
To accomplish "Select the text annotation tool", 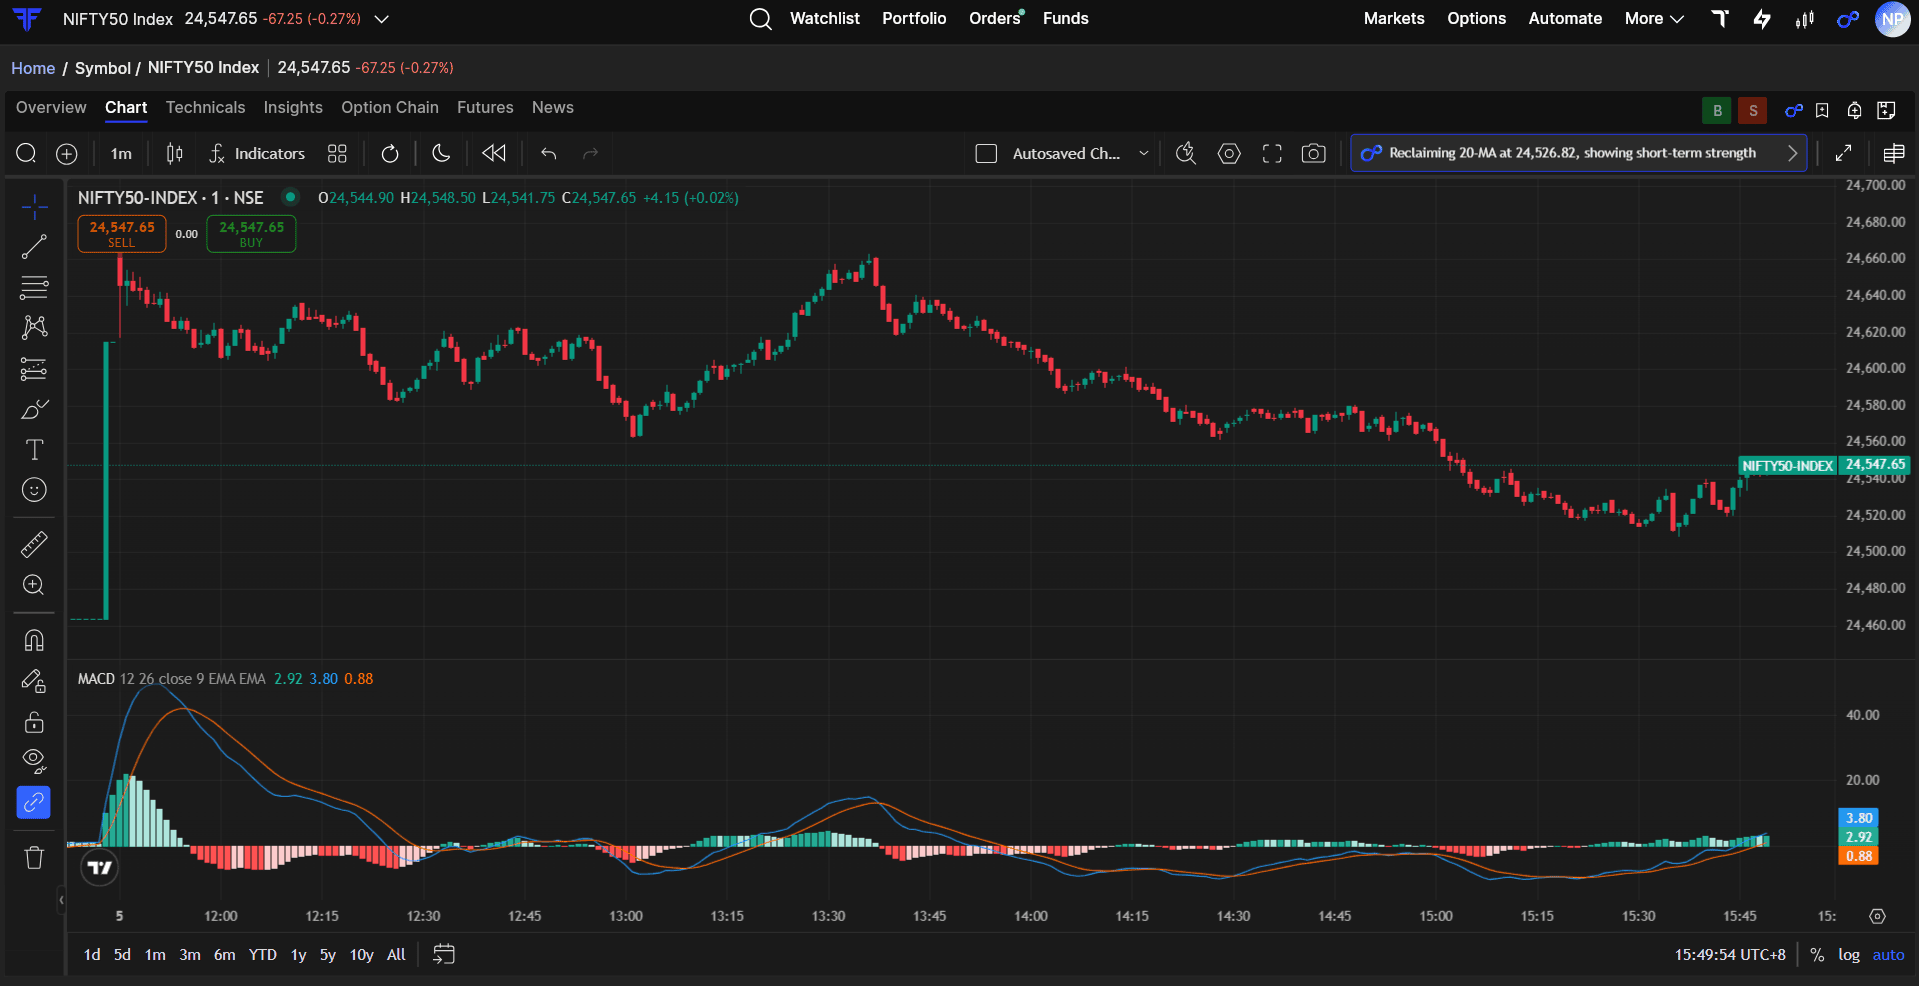I will click(34, 450).
